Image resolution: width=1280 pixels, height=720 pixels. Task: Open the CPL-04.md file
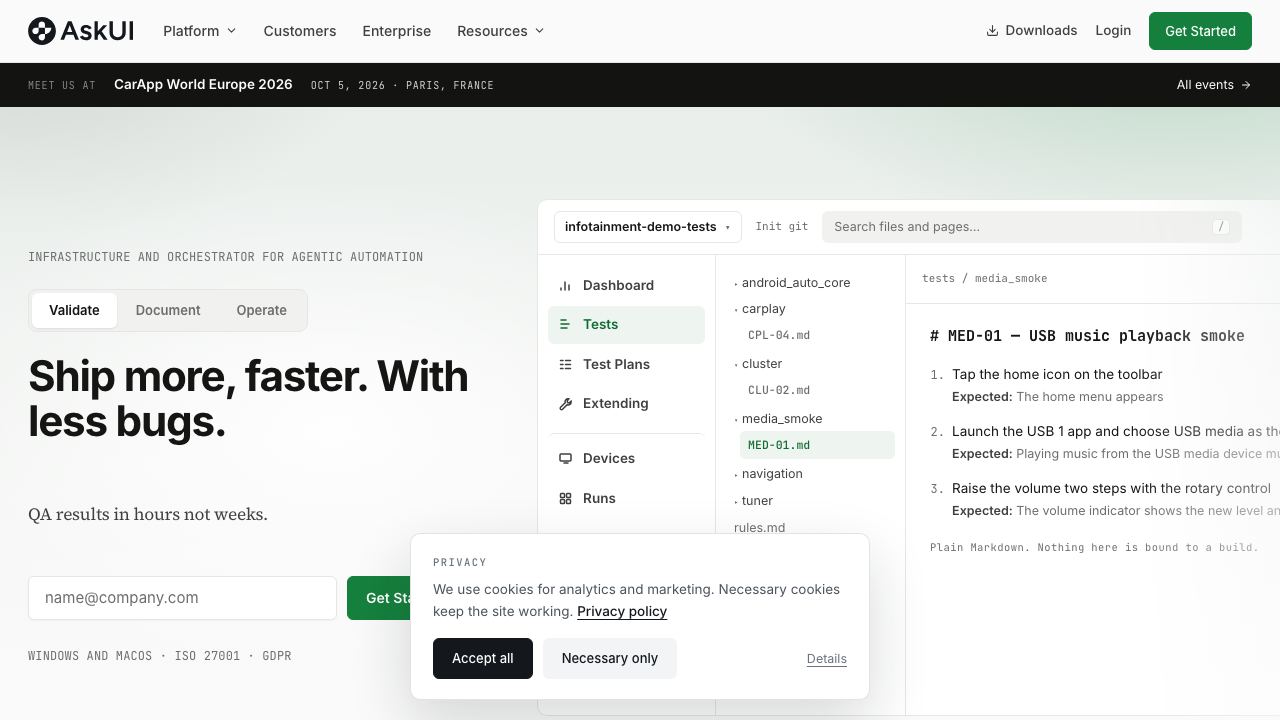[779, 336]
